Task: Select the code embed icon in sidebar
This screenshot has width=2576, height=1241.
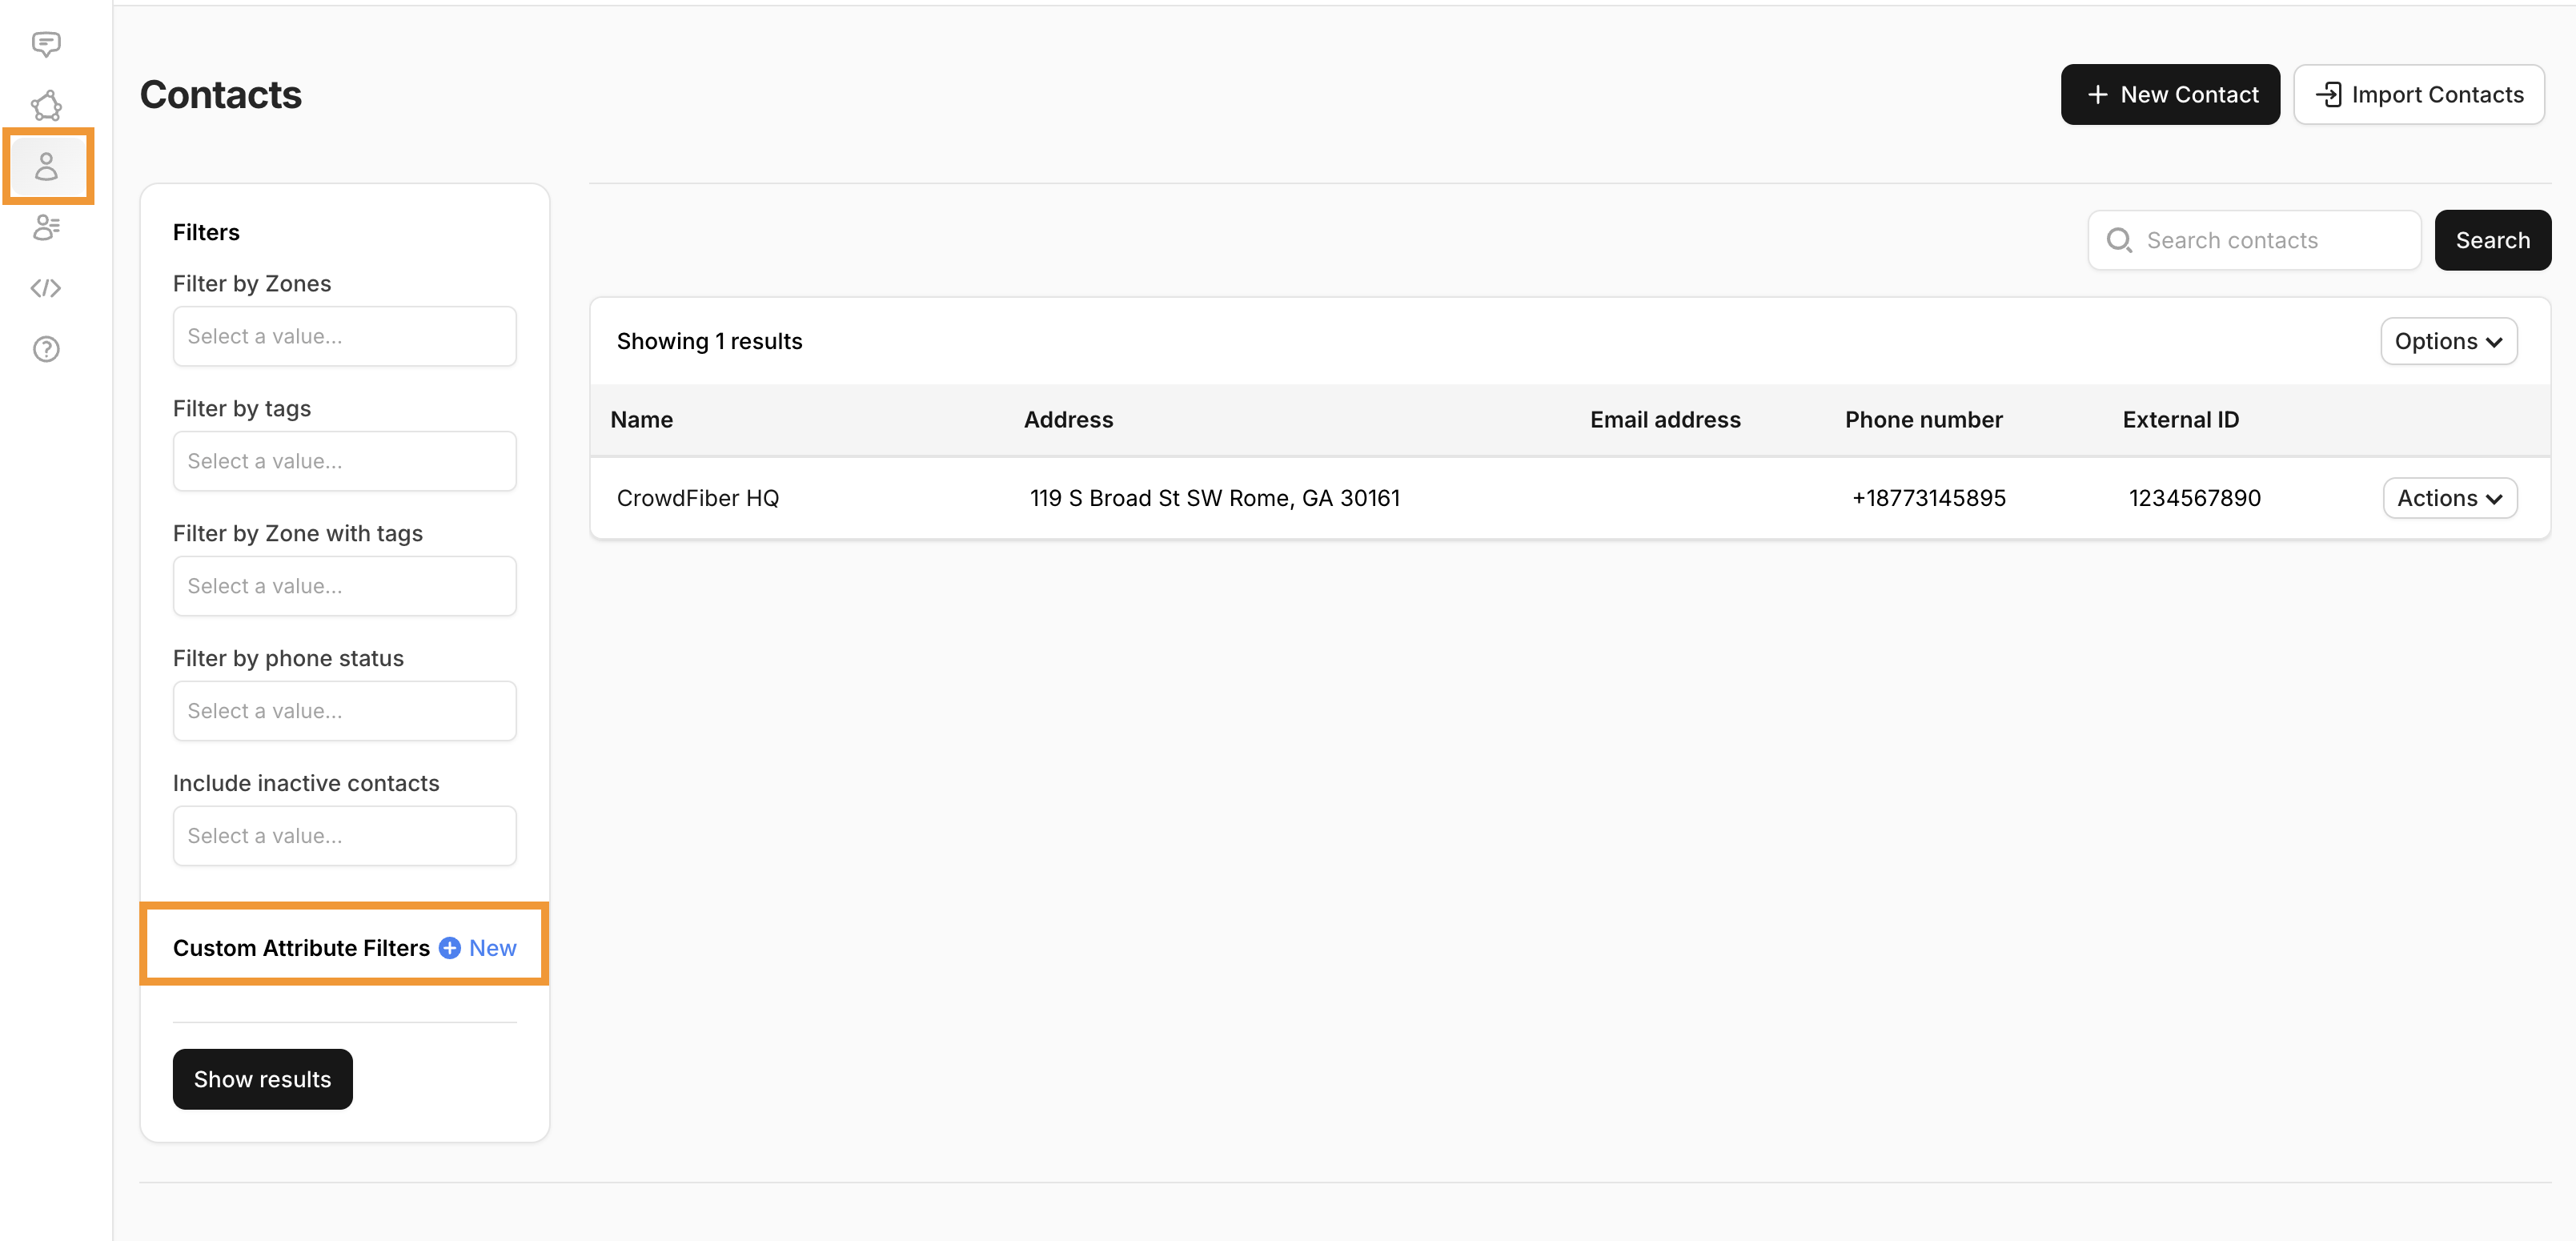Action: 46,288
